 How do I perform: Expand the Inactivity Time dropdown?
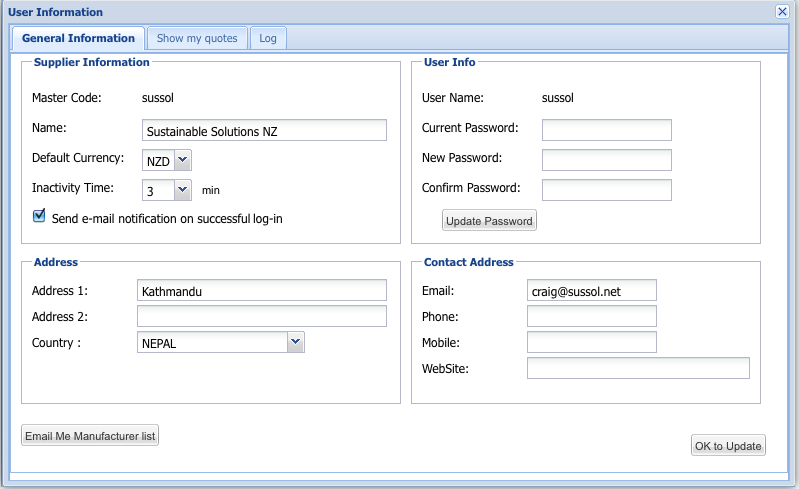pyautogui.click(x=182, y=189)
